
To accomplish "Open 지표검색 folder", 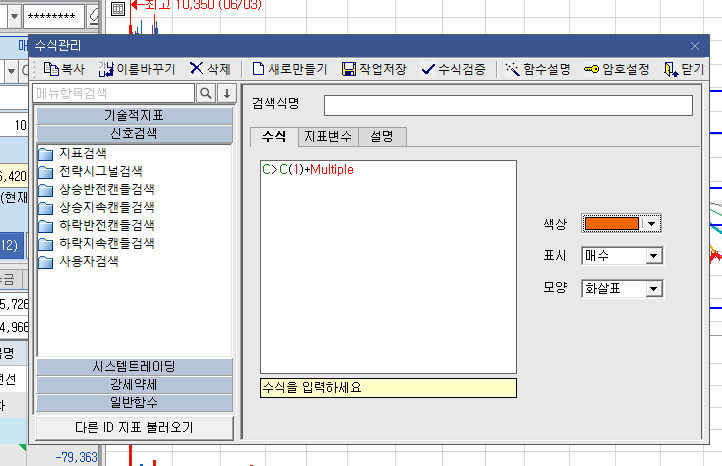I will 73,153.
